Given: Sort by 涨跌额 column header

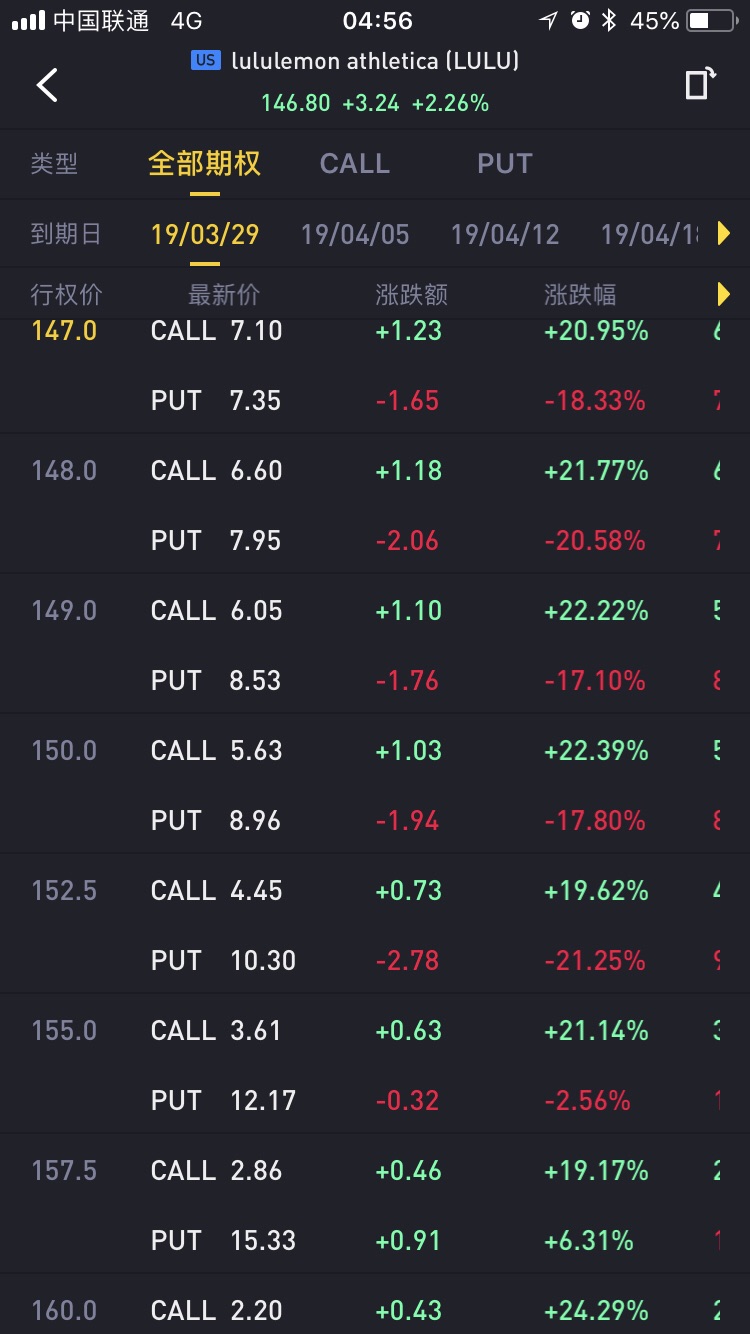Looking at the screenshot, I should point(411,294).
